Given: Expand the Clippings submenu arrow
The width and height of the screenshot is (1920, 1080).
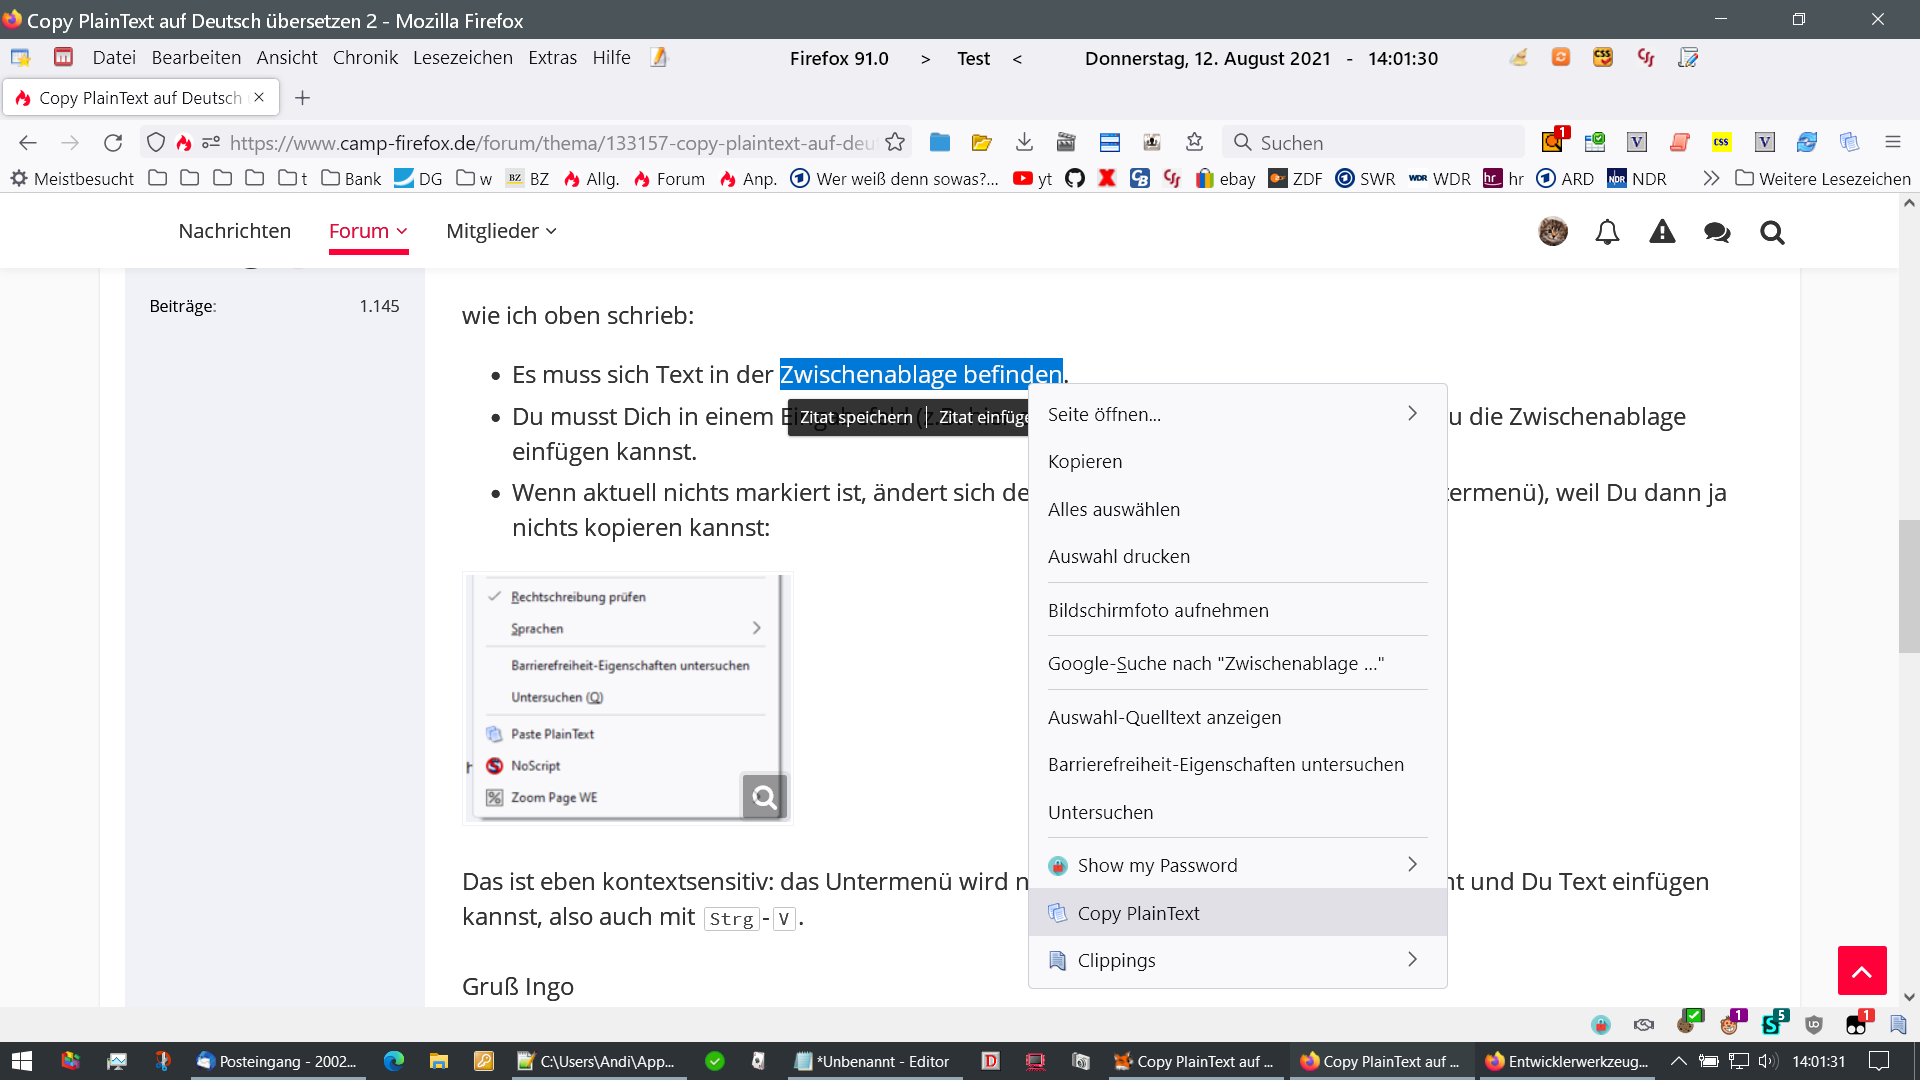Looking at the screenshot, I should pos(1412,960).
